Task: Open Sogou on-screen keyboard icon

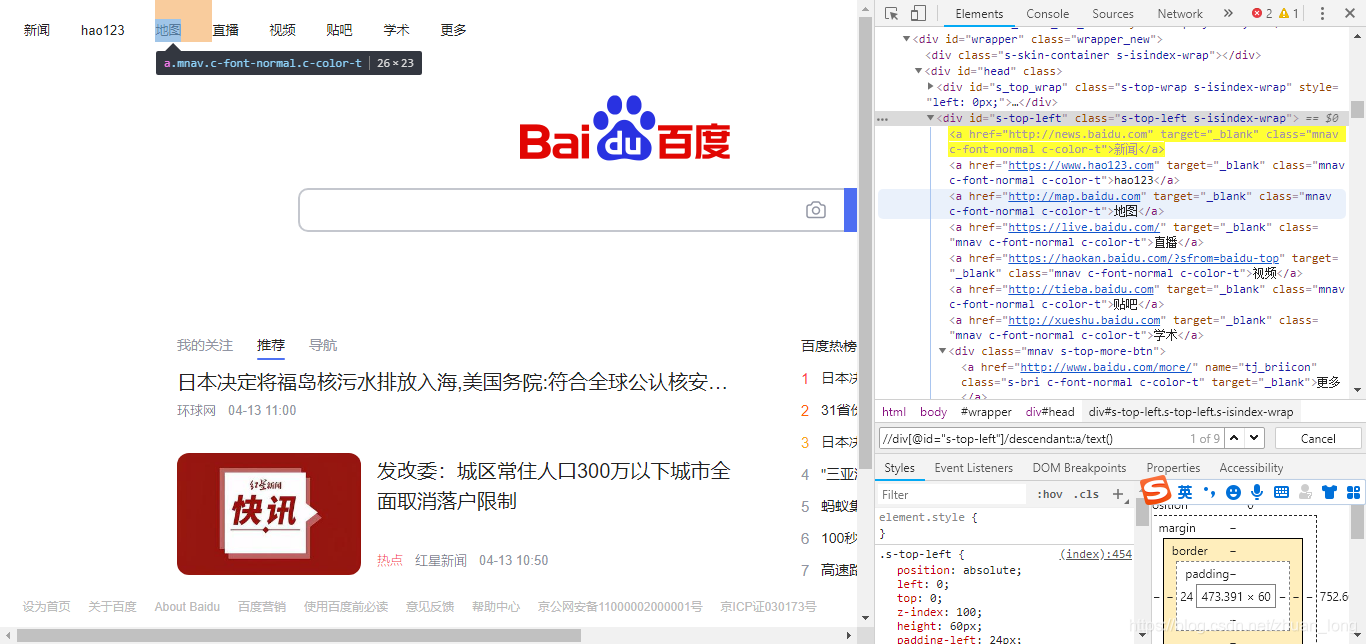Action: [1282, 491]
